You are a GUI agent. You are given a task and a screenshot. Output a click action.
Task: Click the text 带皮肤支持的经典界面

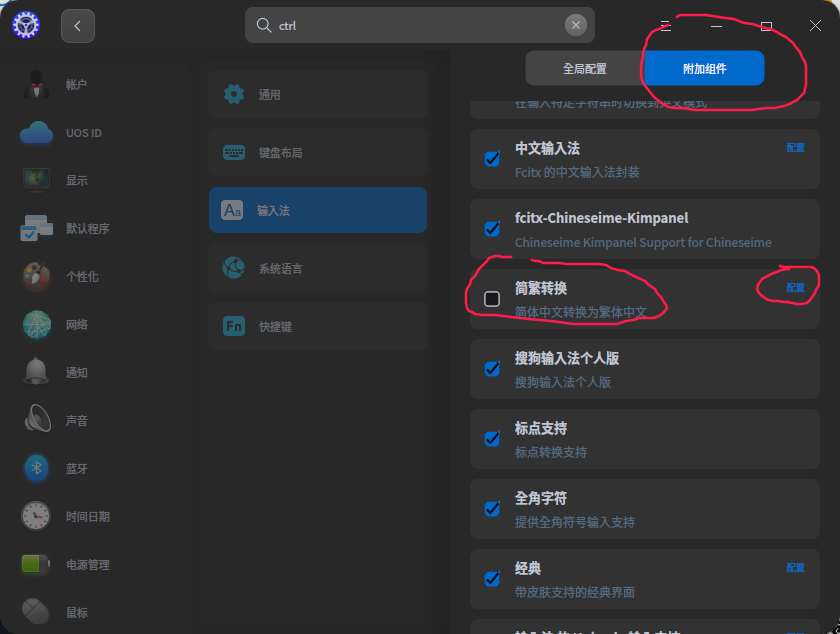click(x=575, y=592)
